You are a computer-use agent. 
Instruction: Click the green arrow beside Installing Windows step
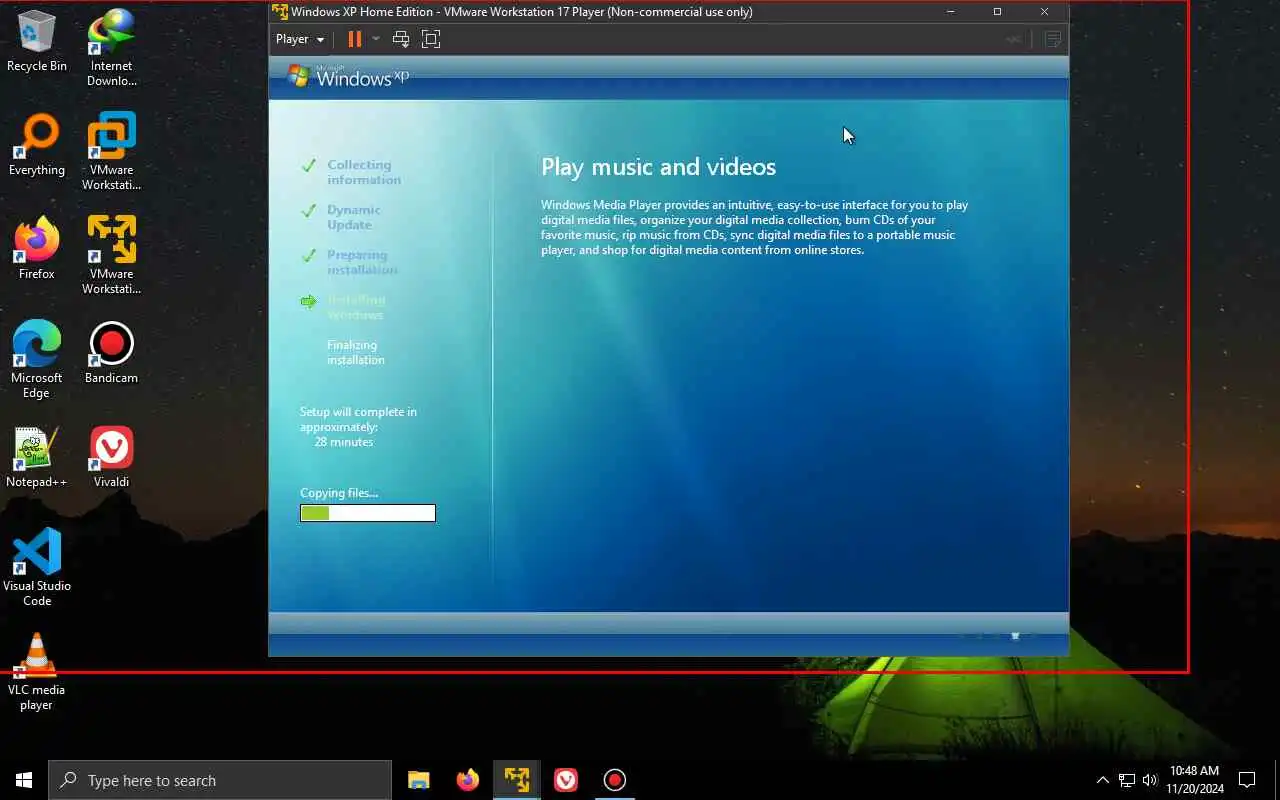309,301
